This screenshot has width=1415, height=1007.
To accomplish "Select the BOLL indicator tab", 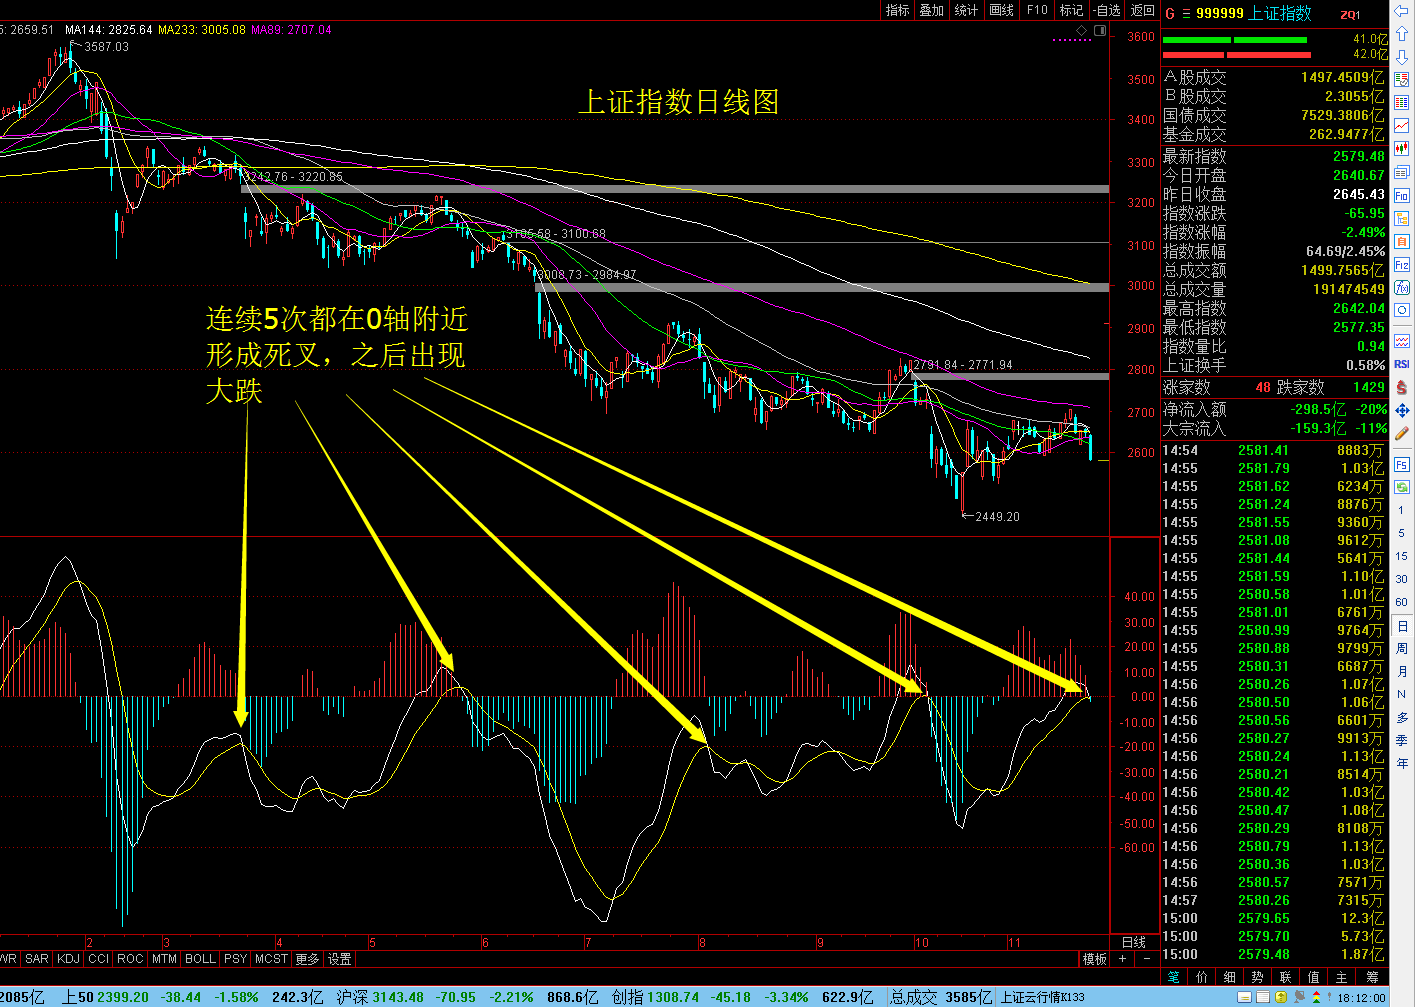I will (200, 959).
